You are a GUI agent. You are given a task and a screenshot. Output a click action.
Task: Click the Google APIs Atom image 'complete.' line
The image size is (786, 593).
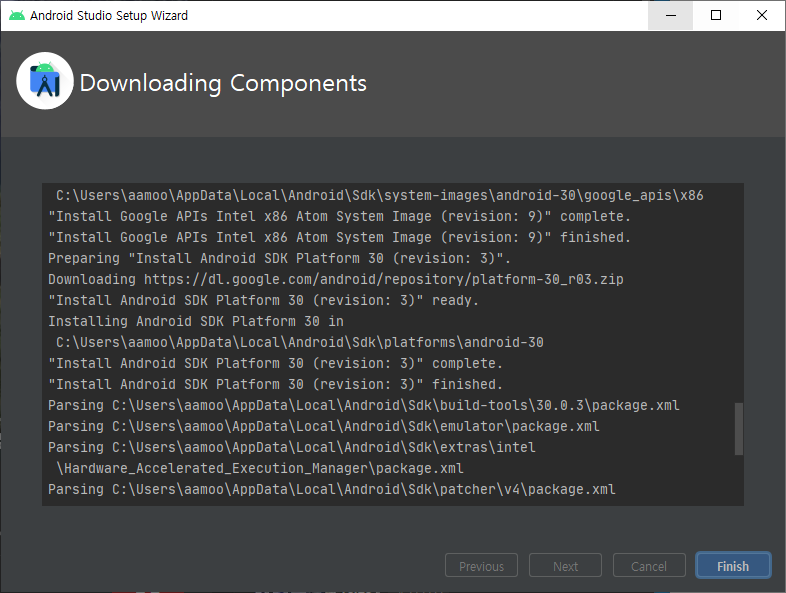(x=339, y=216)
